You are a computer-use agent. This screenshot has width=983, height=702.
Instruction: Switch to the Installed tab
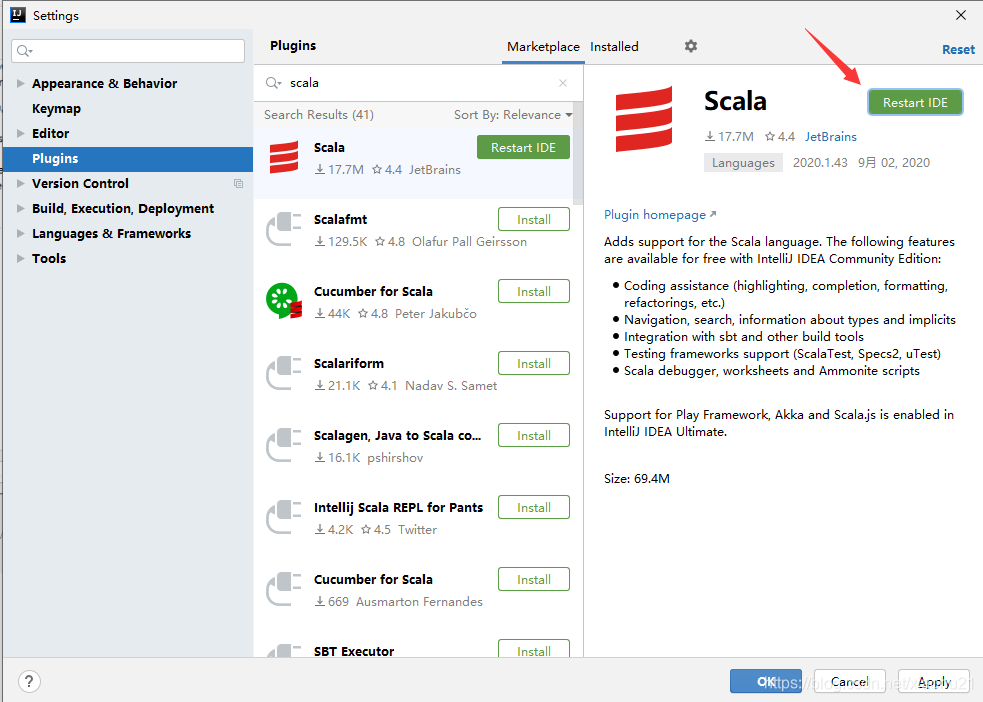tap(614, 47)
